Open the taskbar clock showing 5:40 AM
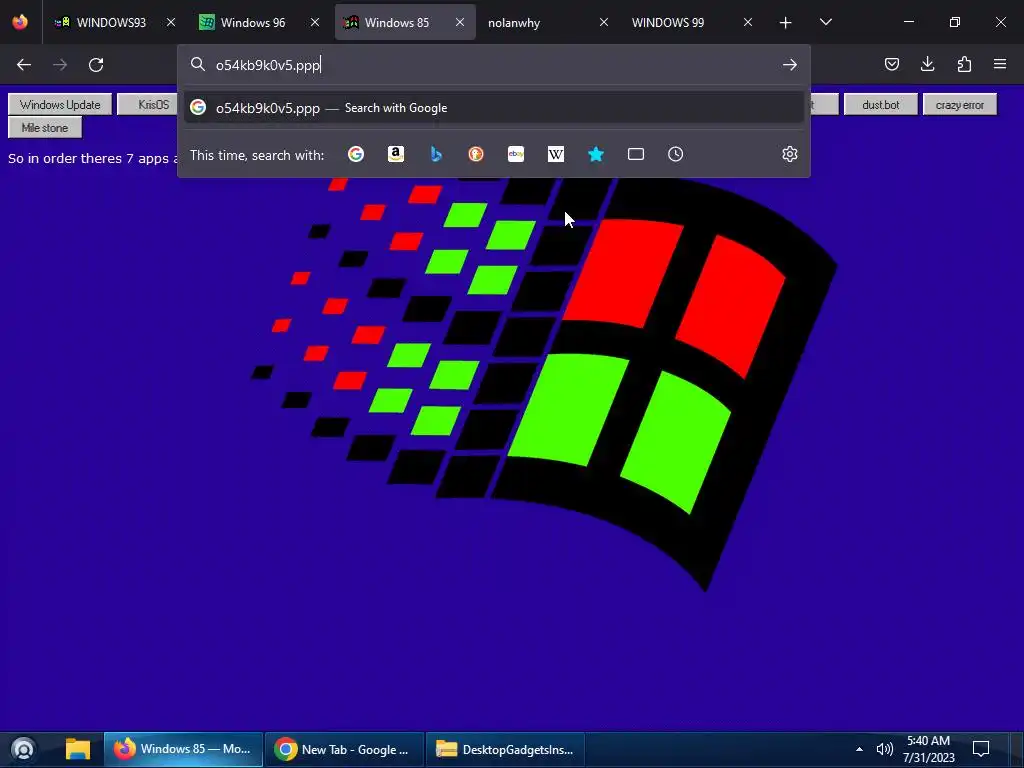 (x=929, y=749)
